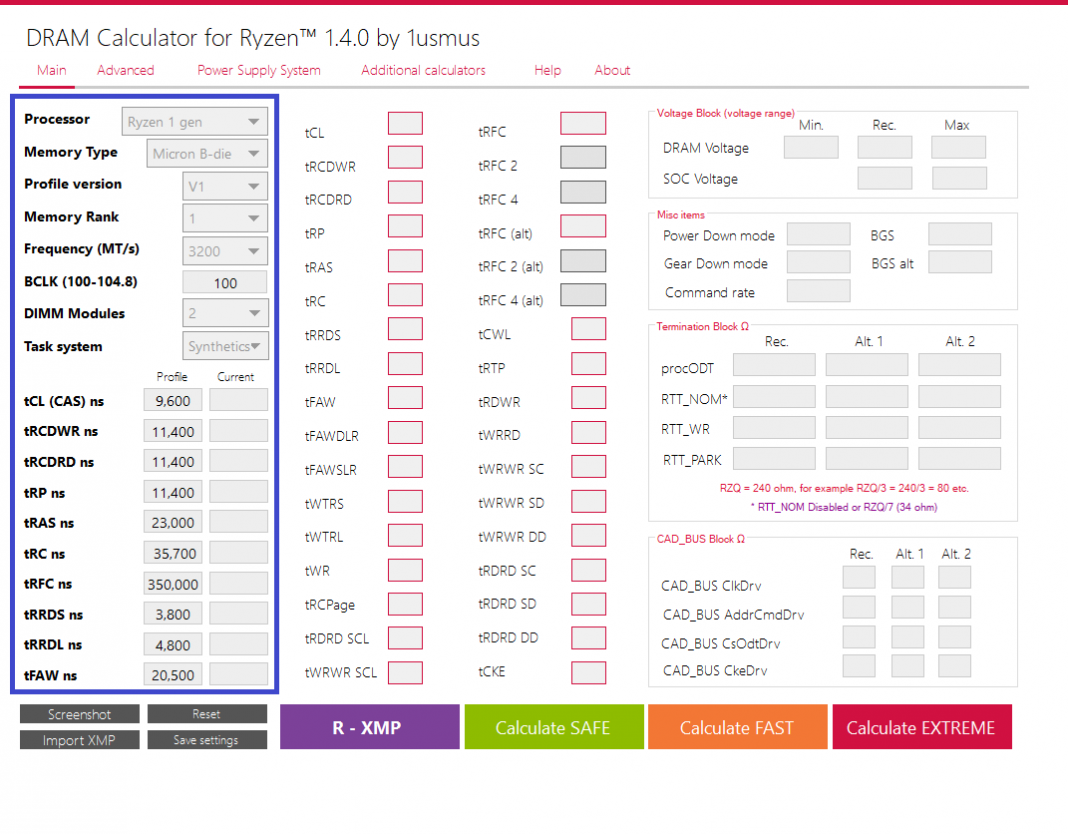Click the Import XMP button
Screen dimensions: 1068x834
(79, 739)
